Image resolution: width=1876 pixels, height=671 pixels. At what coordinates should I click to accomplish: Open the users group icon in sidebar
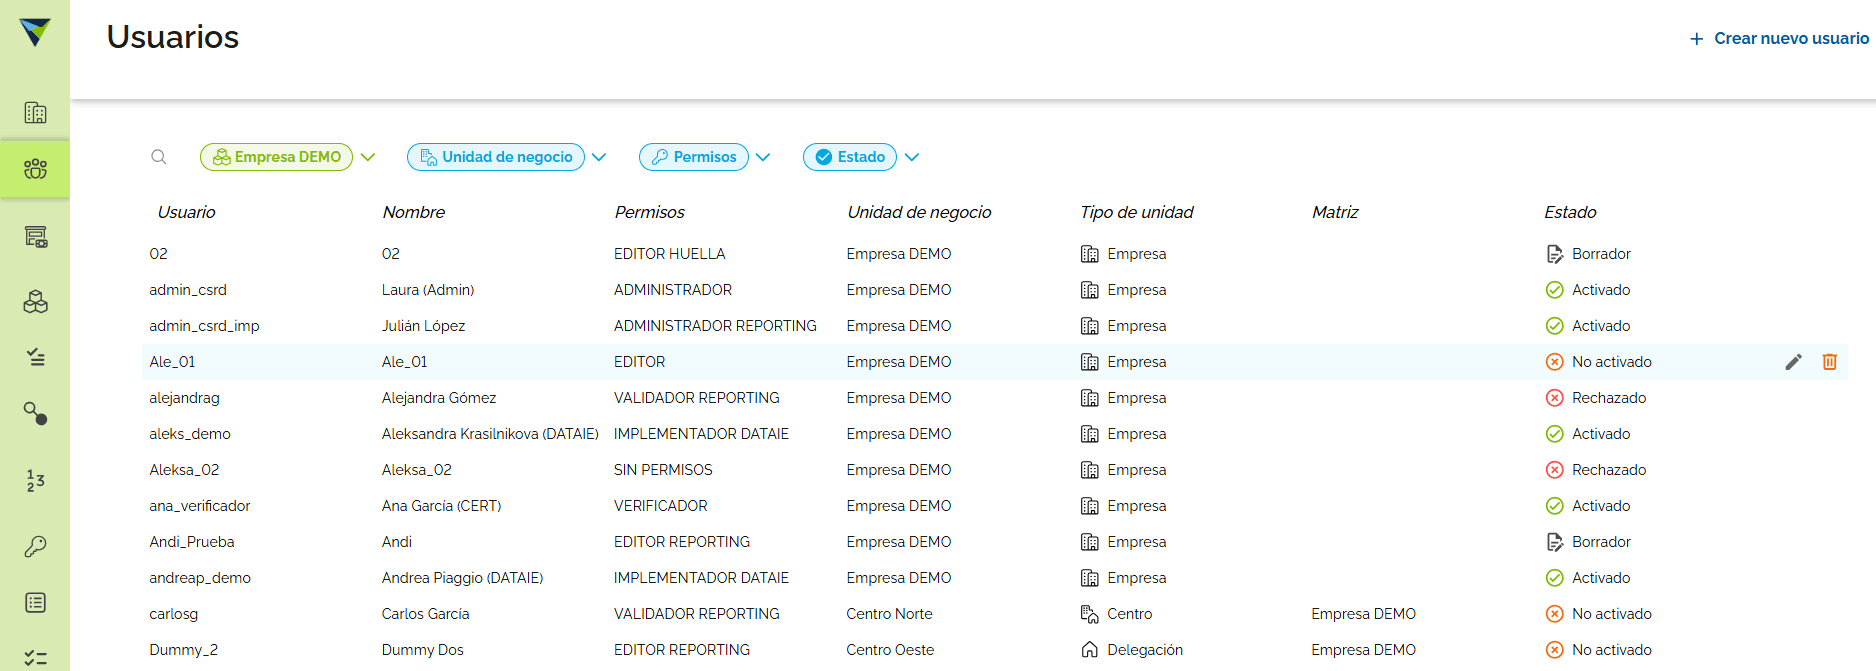pyautogui.click(x=35, y=169)
